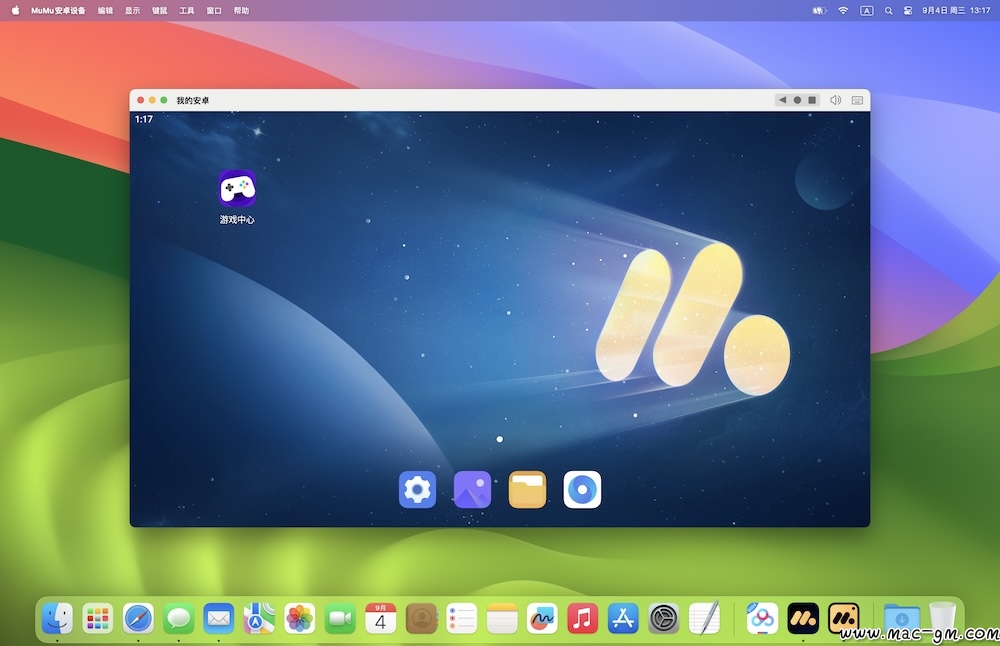Open Contacts from the Dock

tap(421, 618)
